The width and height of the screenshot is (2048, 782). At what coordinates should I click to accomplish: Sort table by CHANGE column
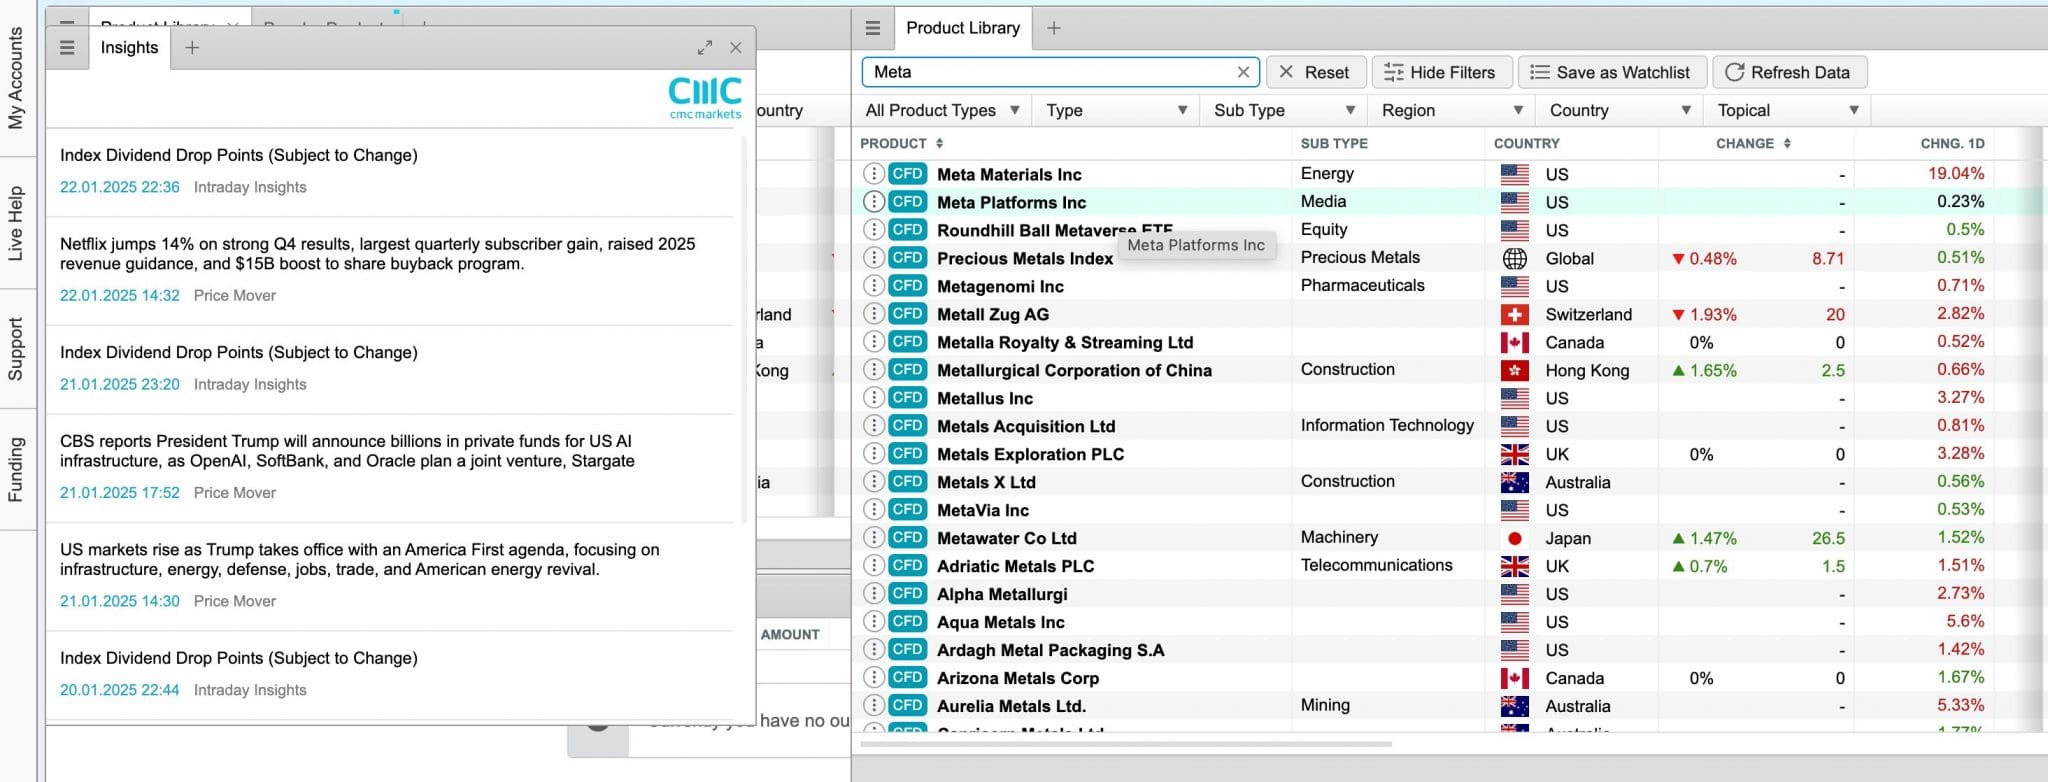tap(1753, 144)
